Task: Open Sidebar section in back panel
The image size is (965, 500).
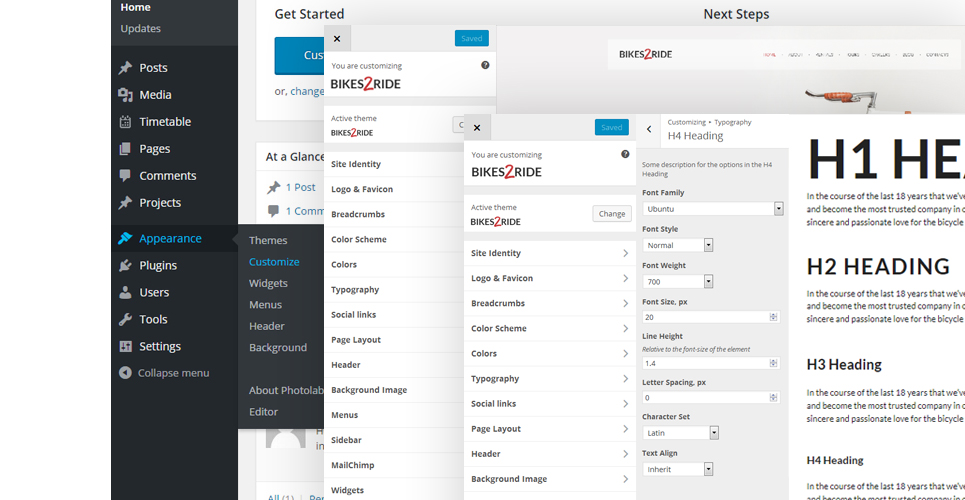Action: 394,440
